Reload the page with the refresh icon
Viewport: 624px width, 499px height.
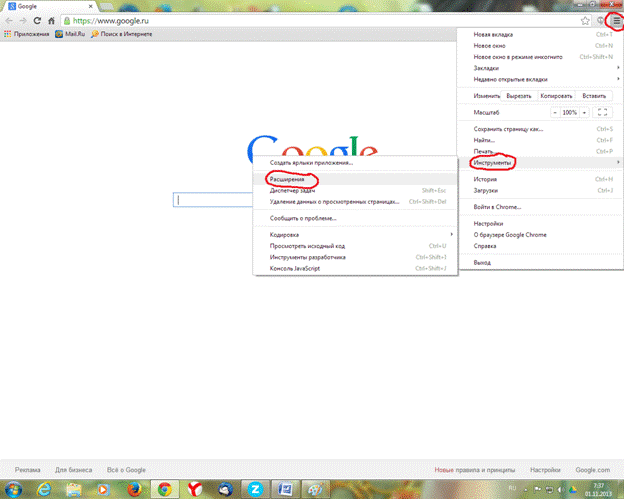pos(37,21)
